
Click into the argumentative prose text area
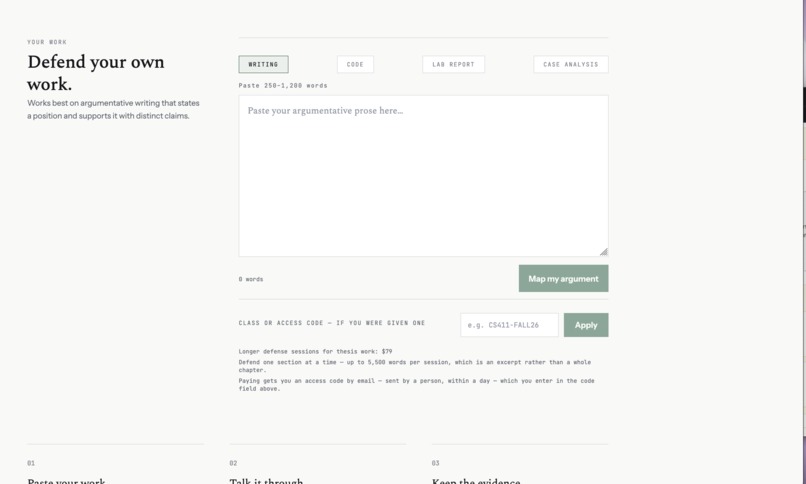point(423,176)
